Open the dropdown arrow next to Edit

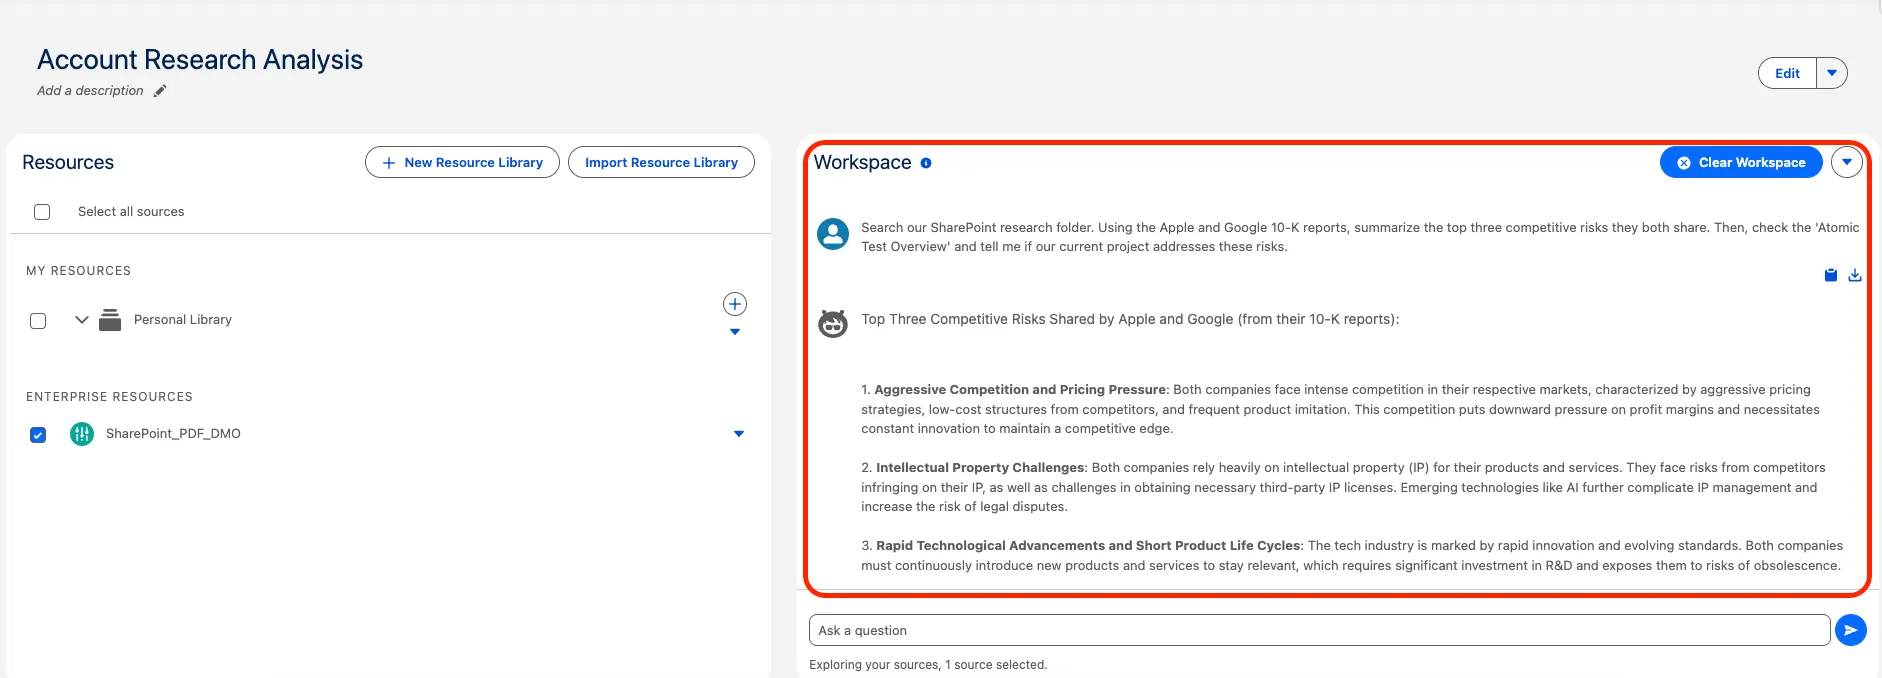pos(1832,73)
